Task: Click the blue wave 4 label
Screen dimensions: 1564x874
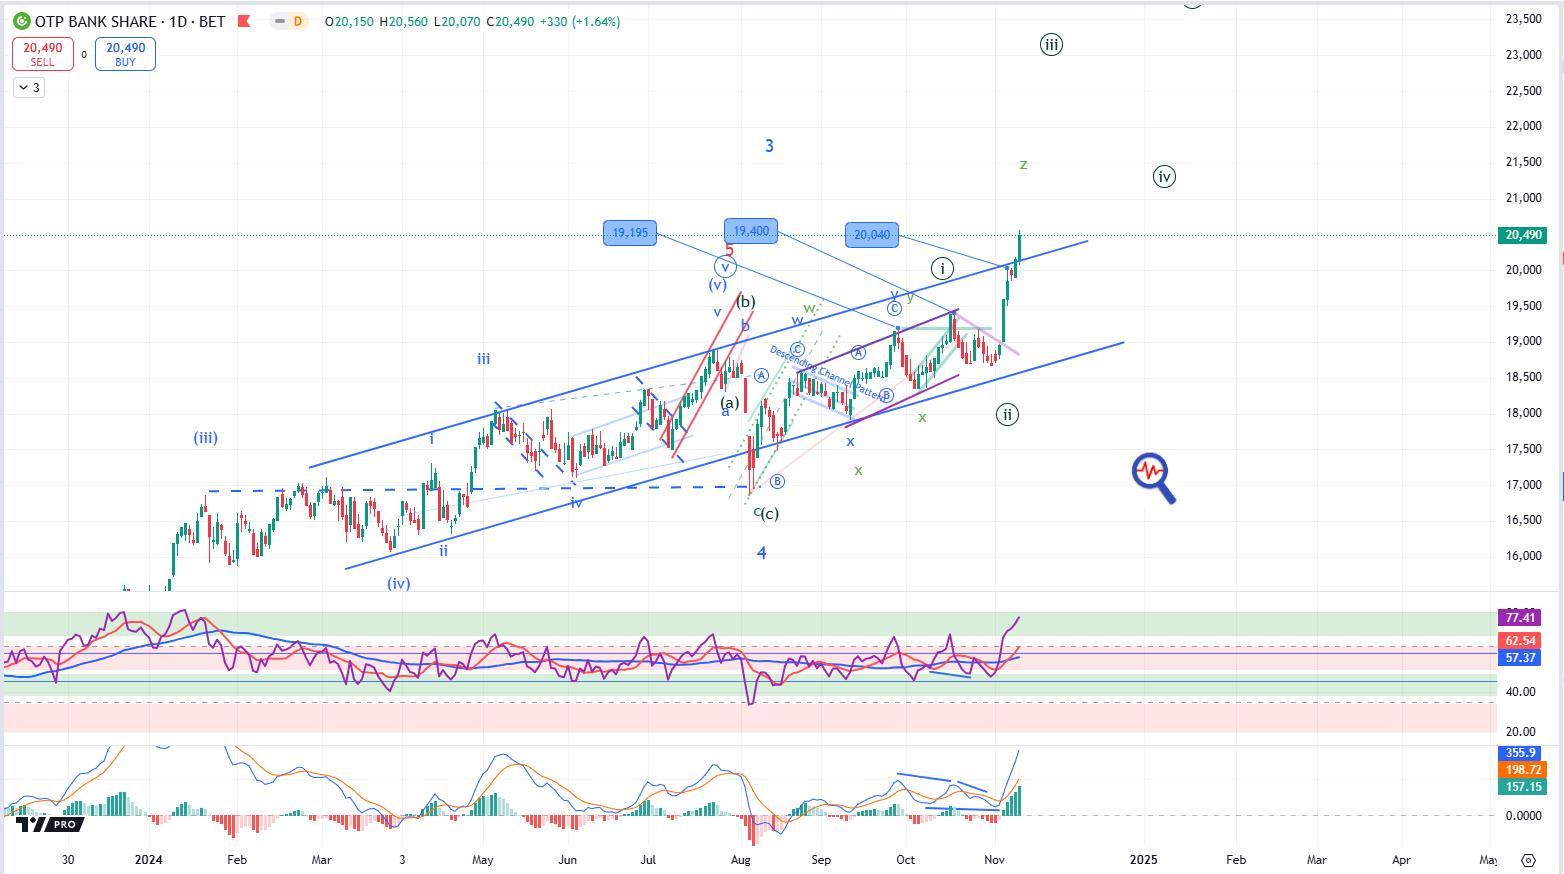Action: [762, 553]
